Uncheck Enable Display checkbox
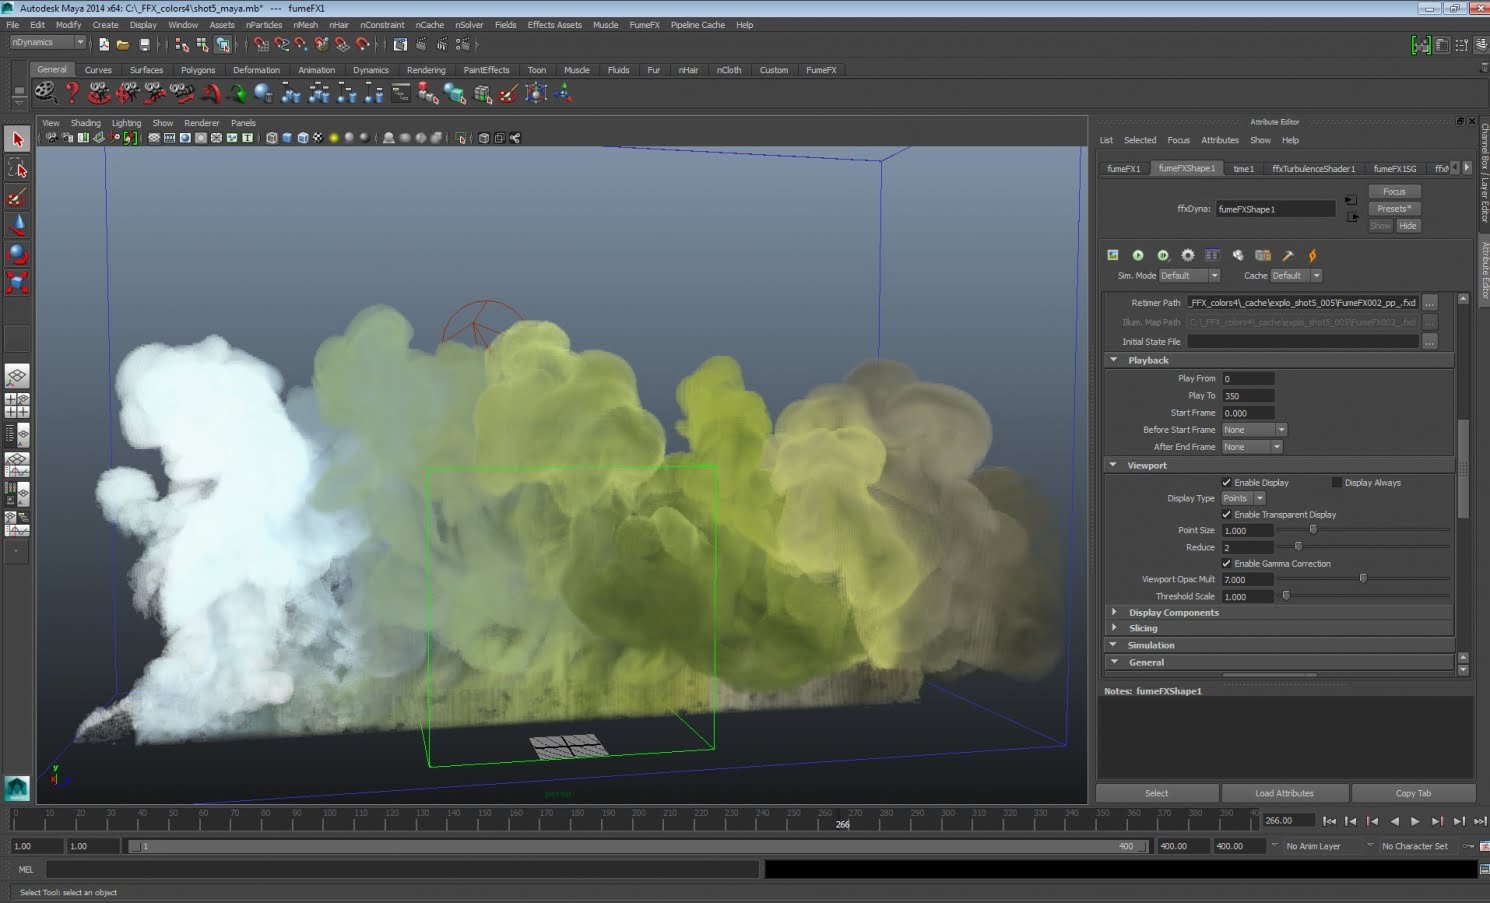The image size is (1490, 903). 1226,482
